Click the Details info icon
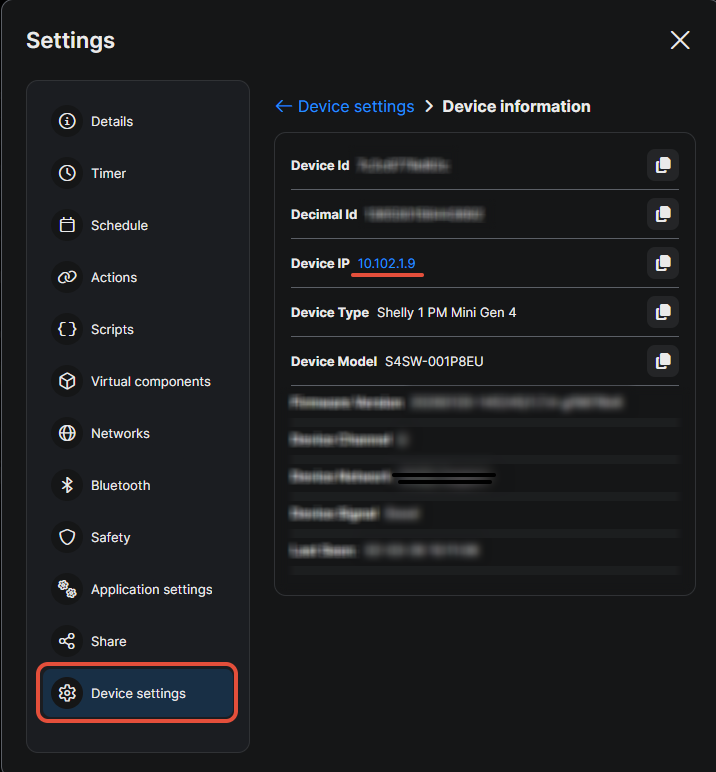 (67, 121)
